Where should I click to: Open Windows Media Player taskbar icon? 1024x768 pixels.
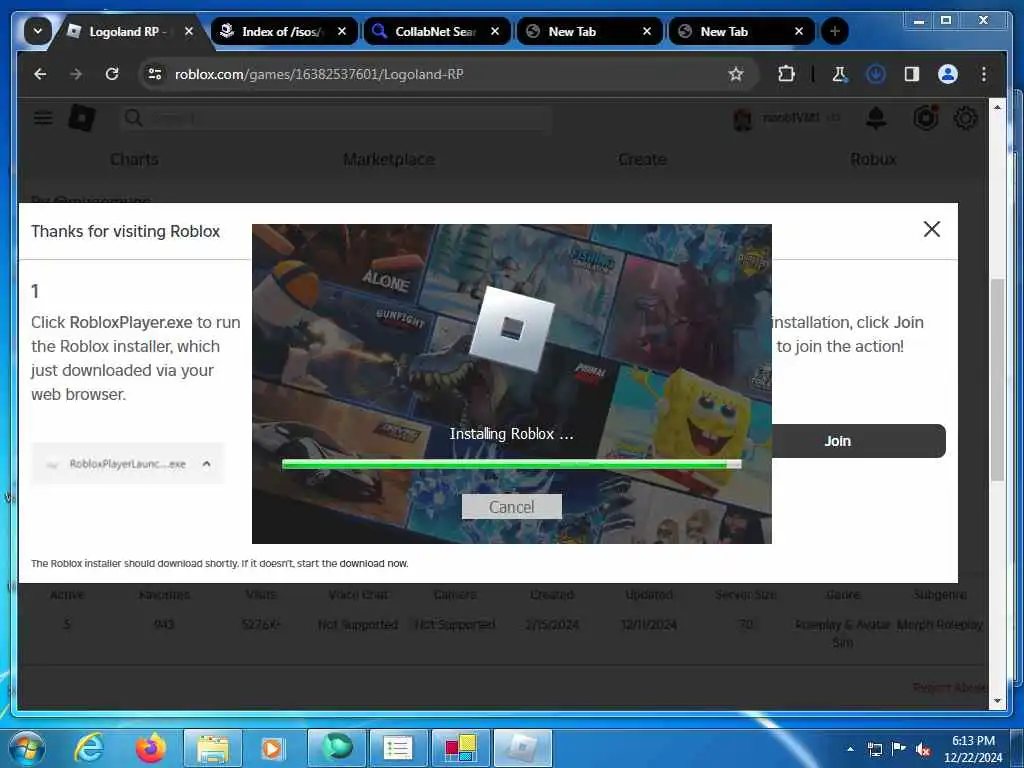271,748
